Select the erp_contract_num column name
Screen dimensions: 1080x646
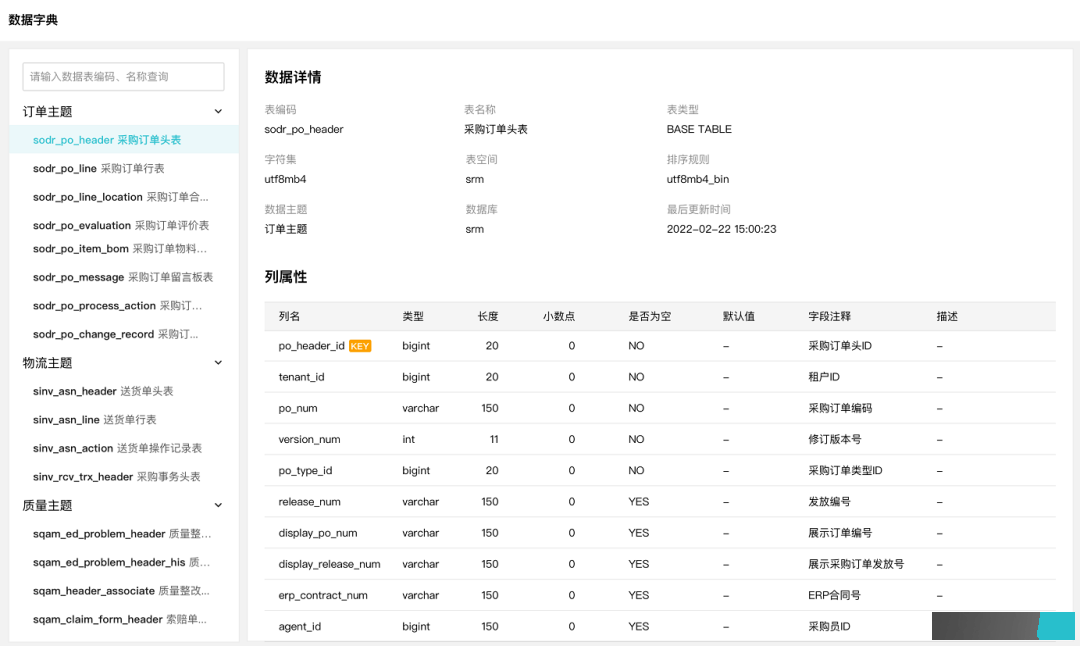click(323, 596)
